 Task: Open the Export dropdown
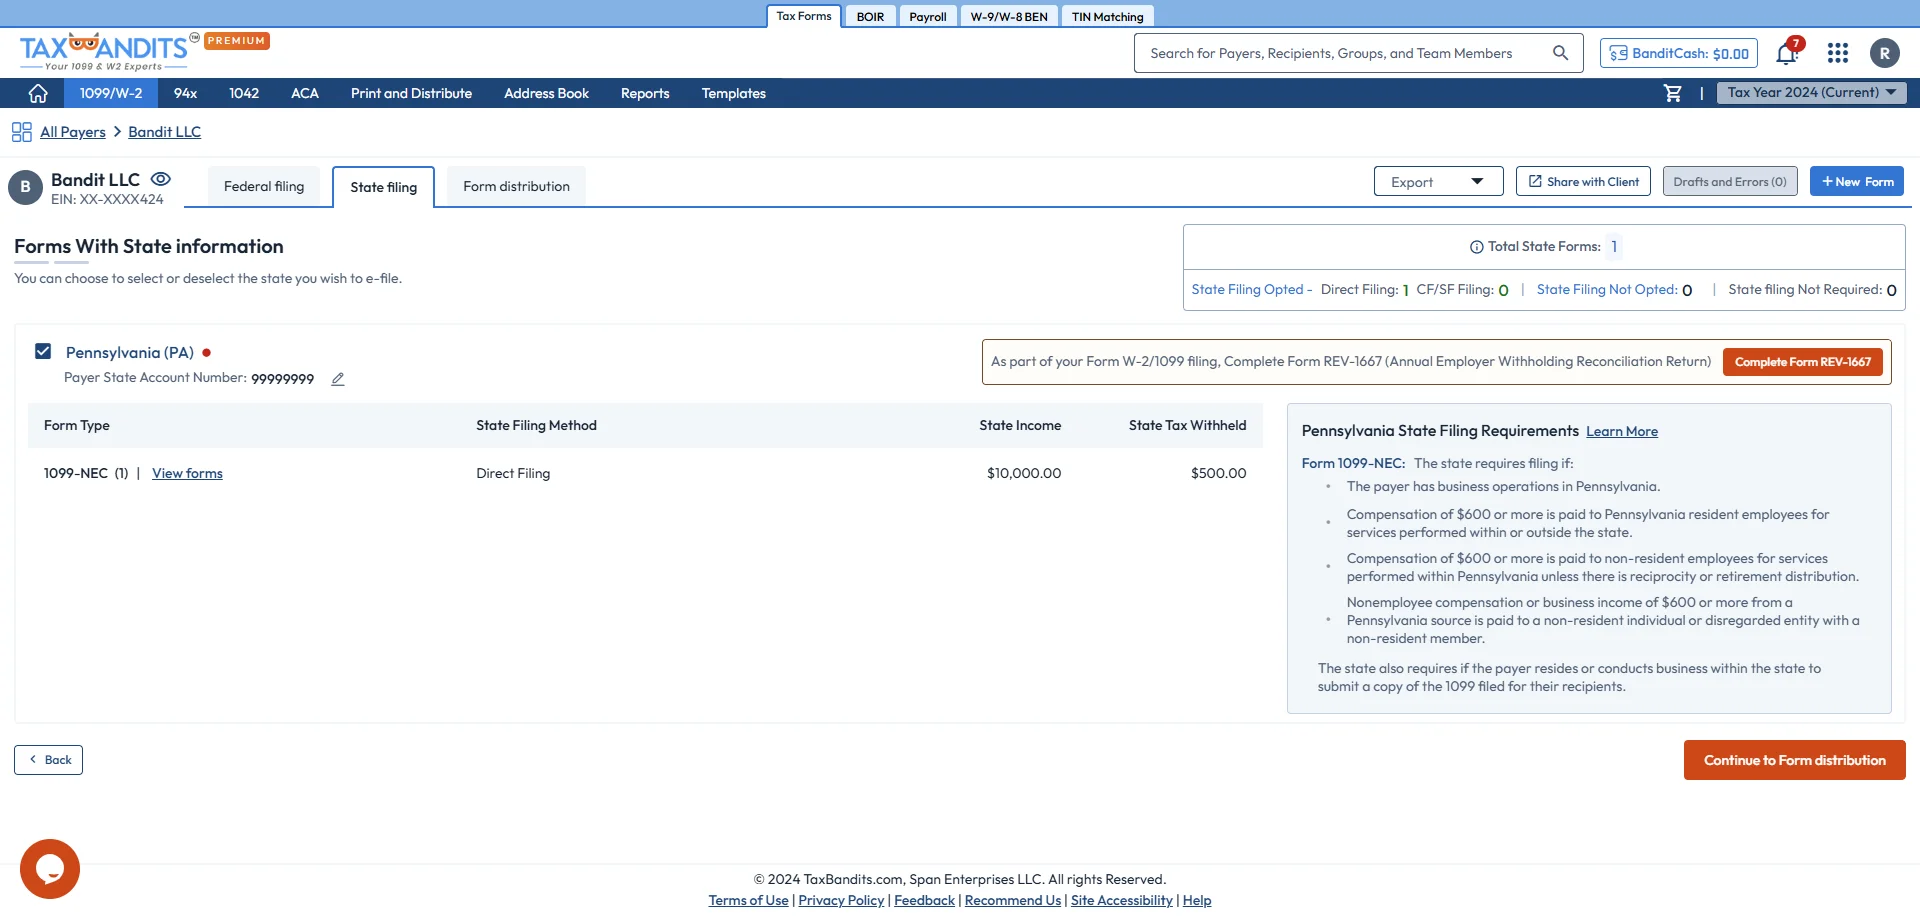pyautogui.click(x=1438, y=182)
